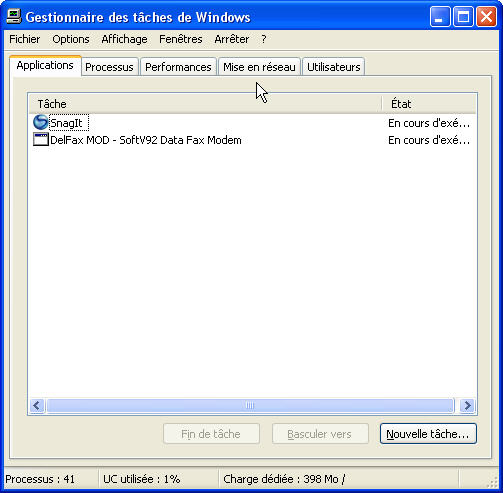The height and width of the screenshot is (493, 503).
Task: Open the Fichier menu
Action: [25, 39]
